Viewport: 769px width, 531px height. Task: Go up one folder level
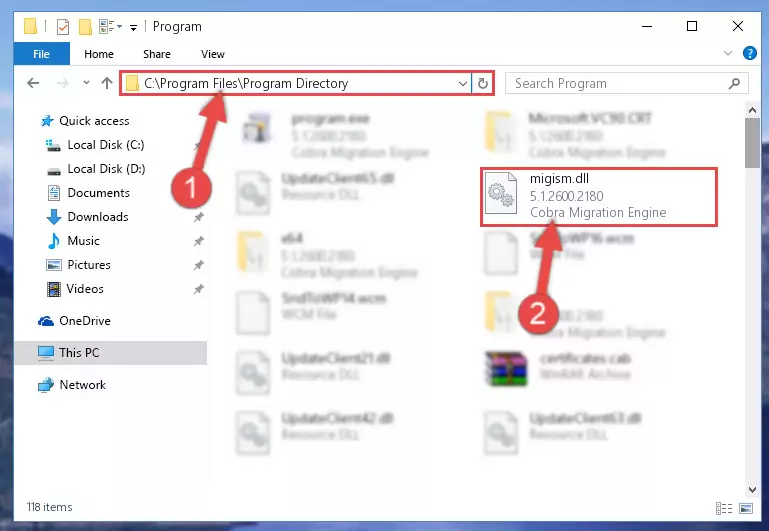click(107, 83)
